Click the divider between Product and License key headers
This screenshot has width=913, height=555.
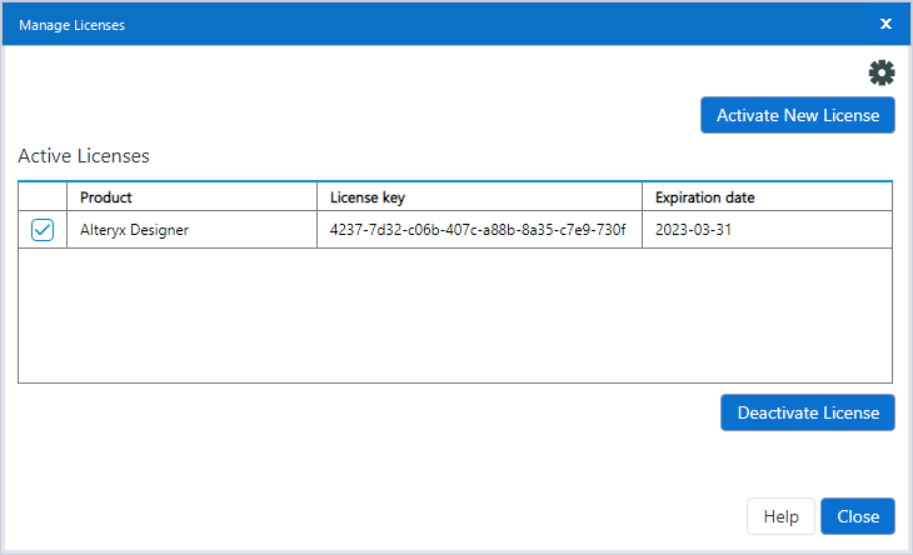(317, 197)
